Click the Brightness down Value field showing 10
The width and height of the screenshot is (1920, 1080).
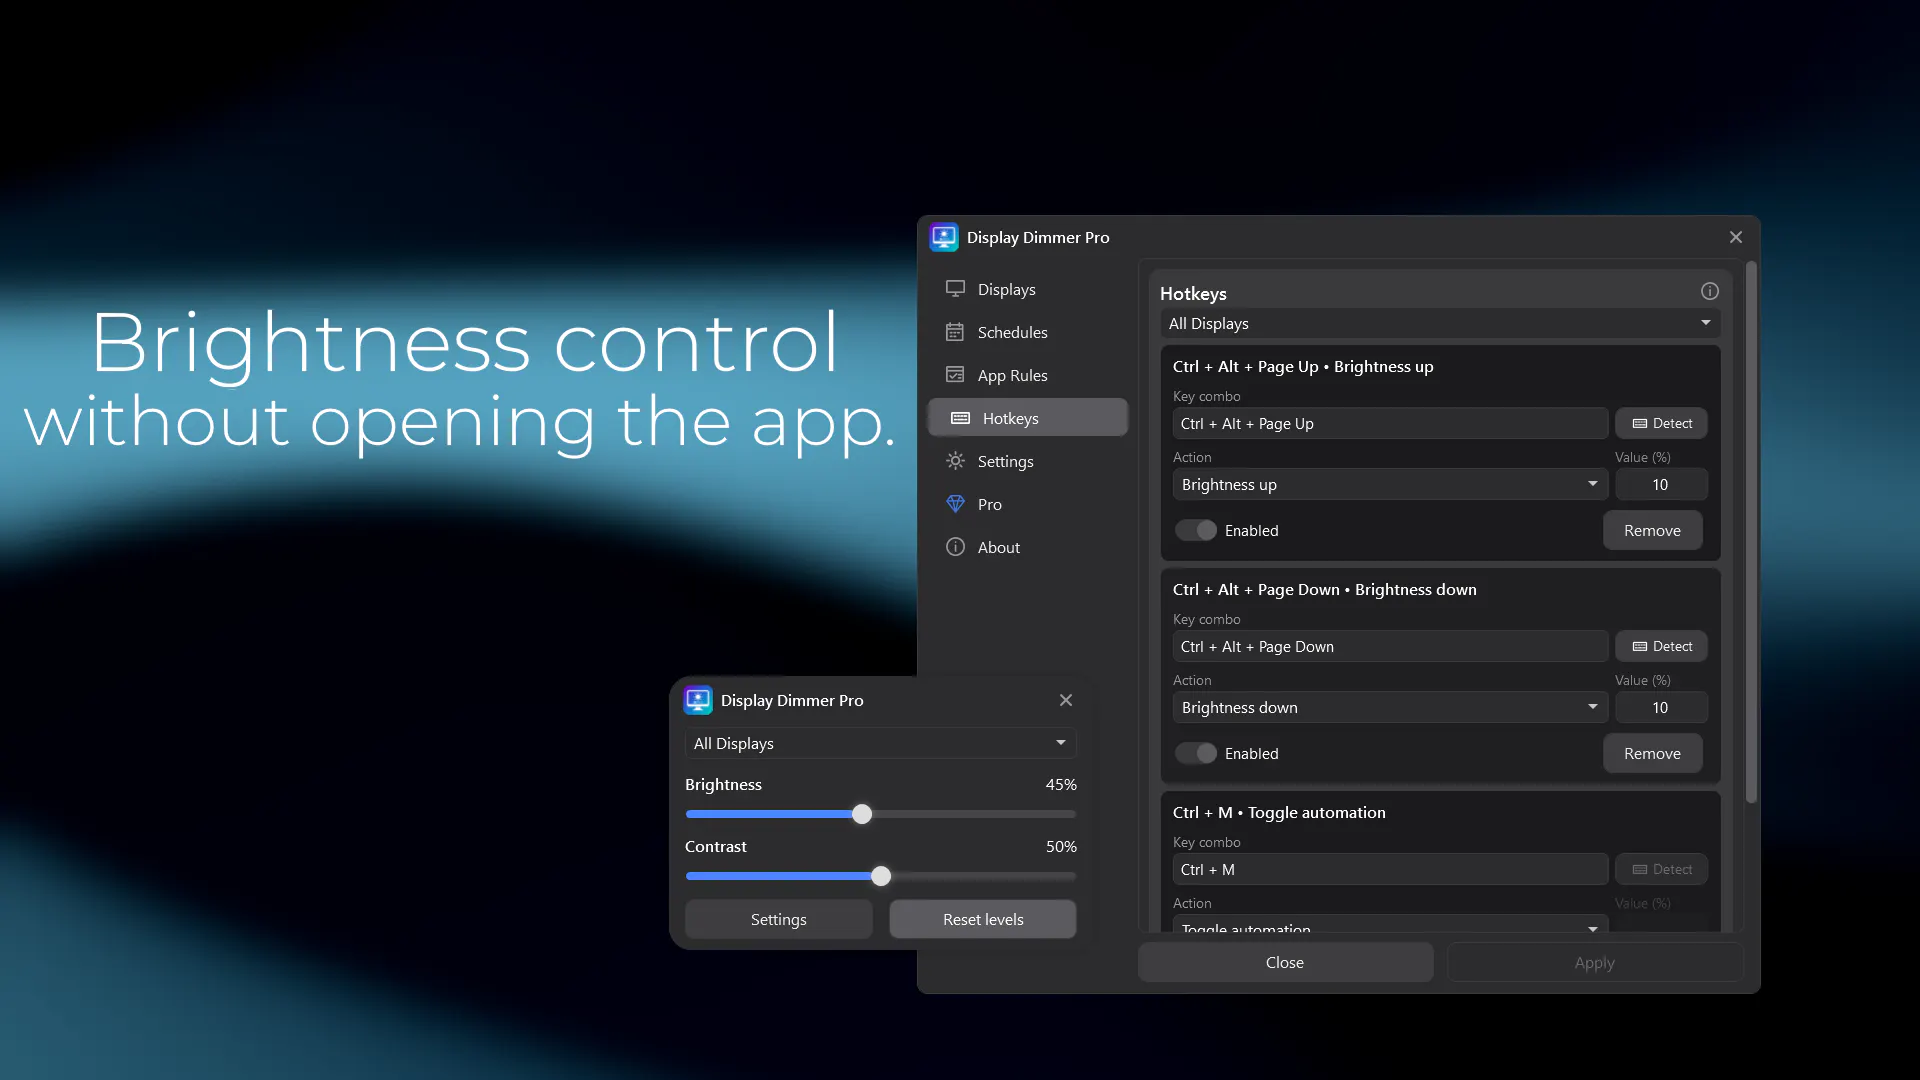click(1661, 707)
